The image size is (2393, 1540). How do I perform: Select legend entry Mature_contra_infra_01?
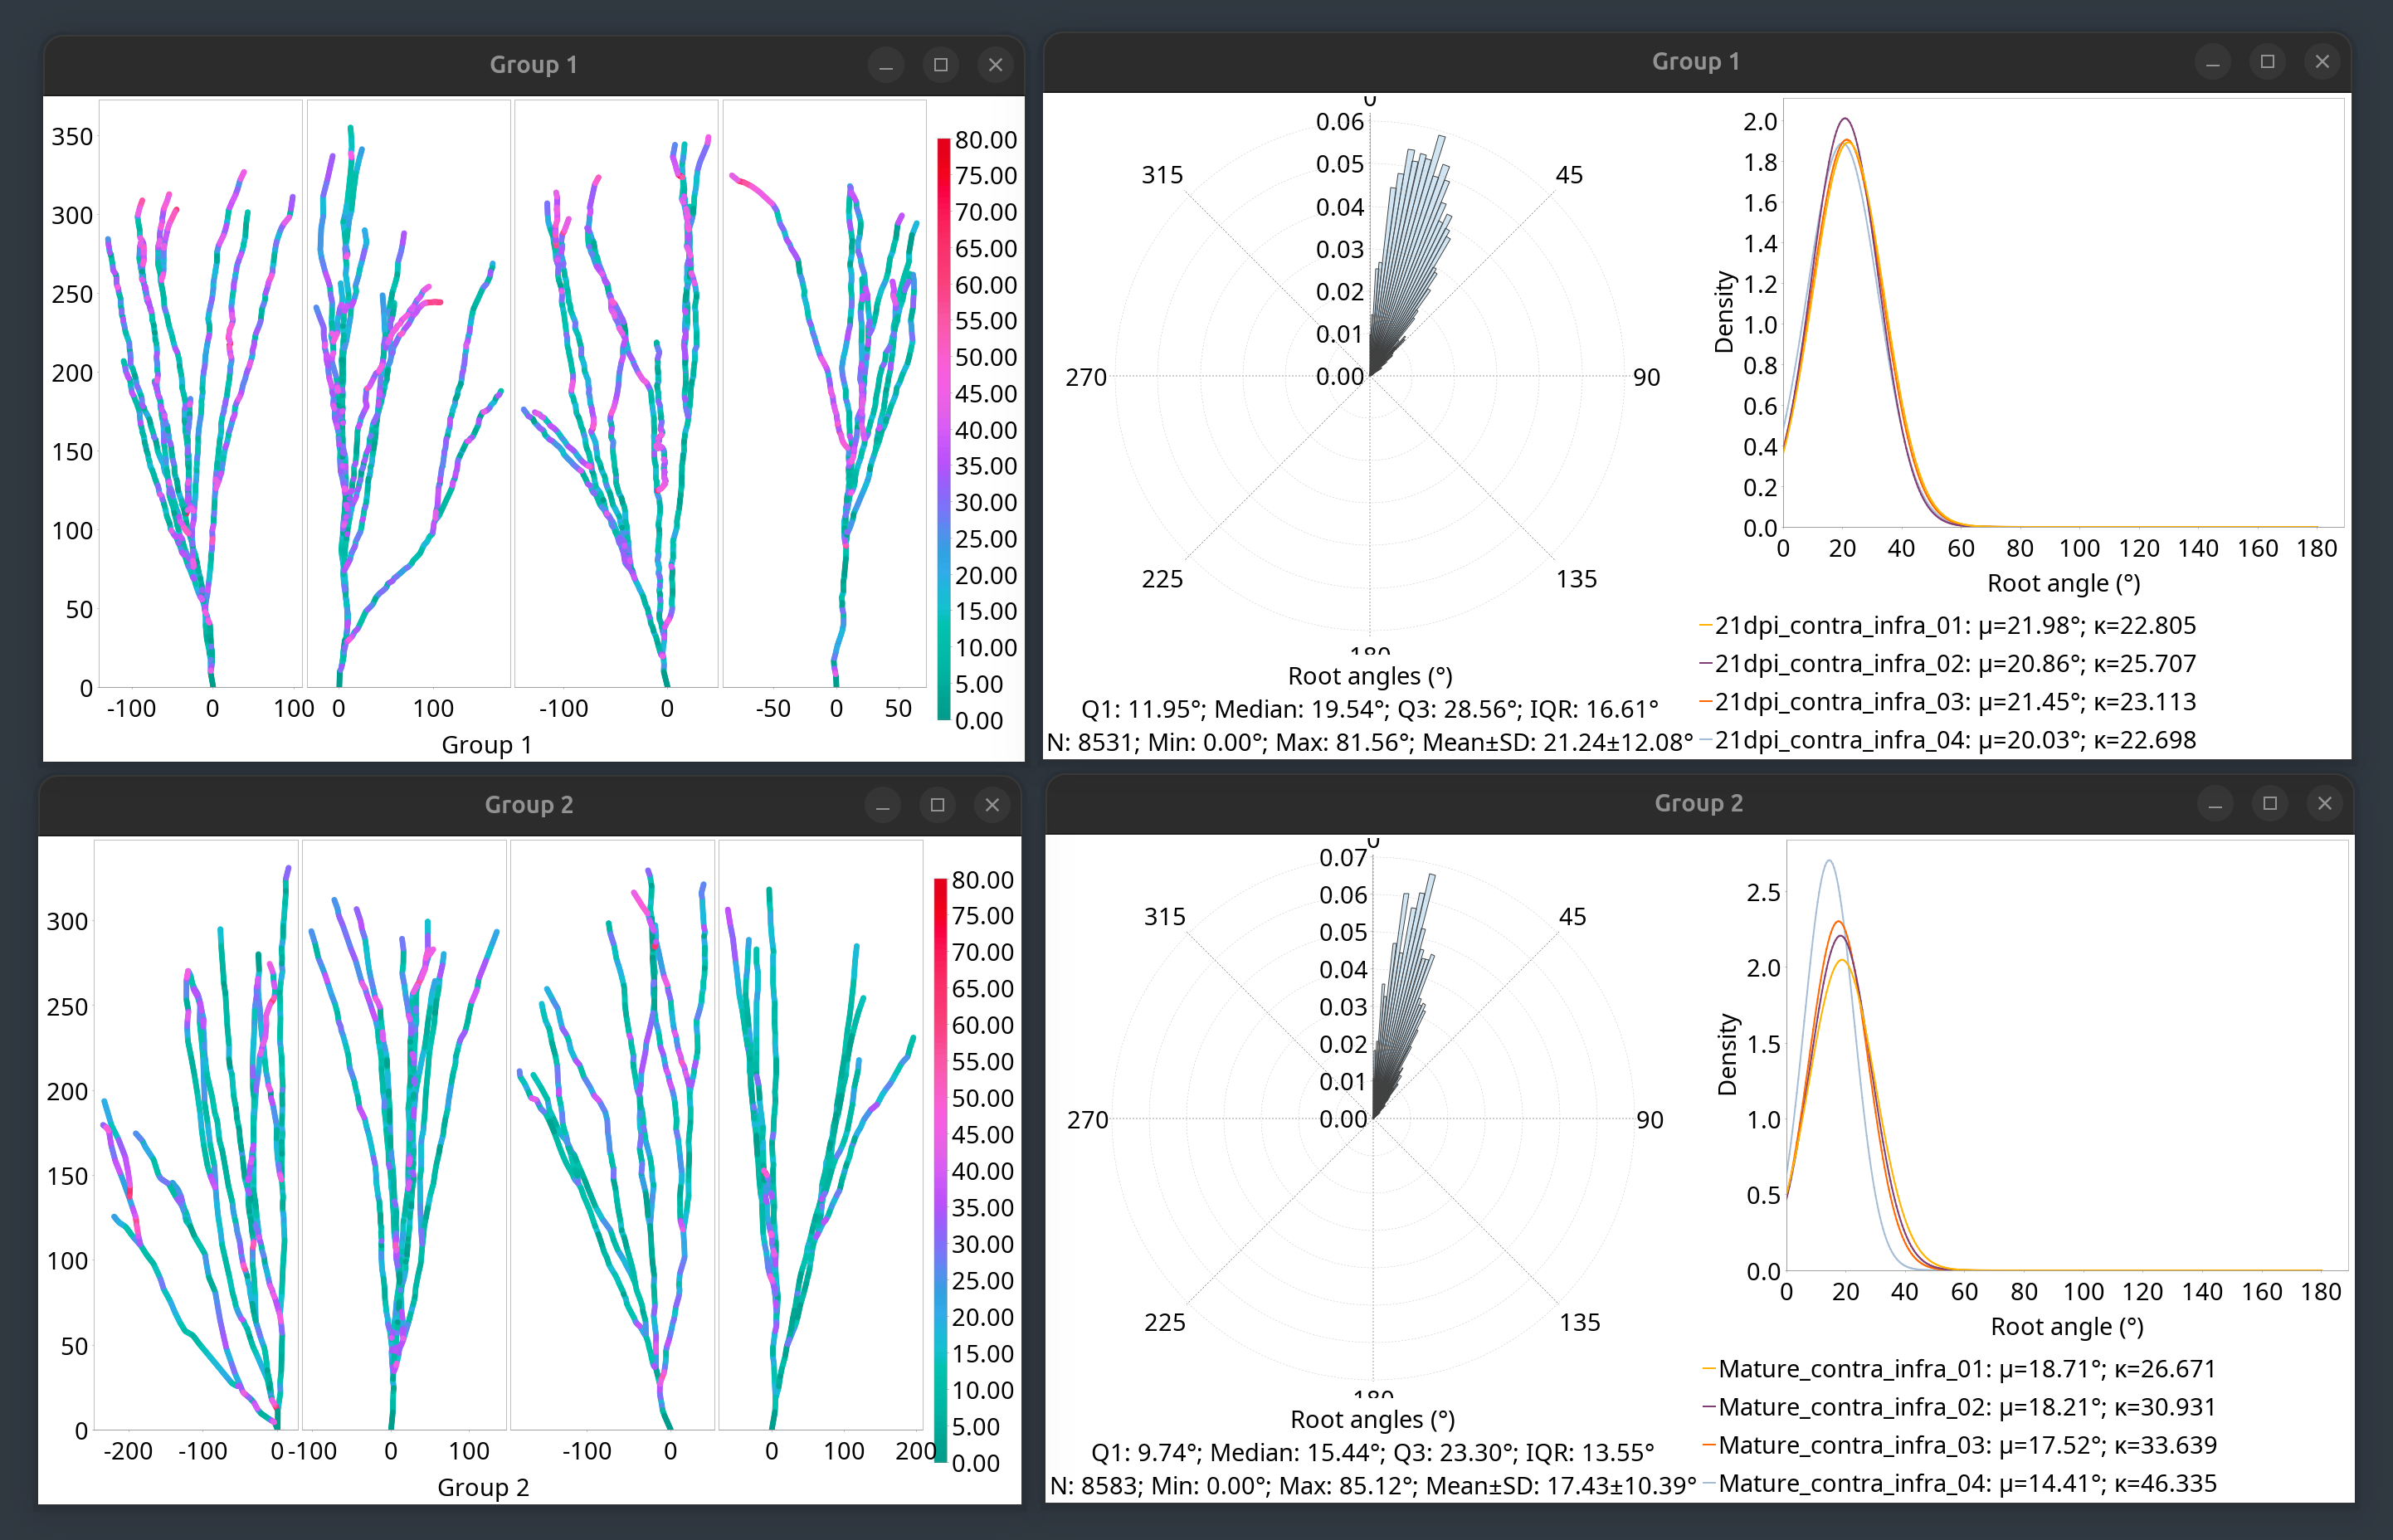point(1959,1369)
